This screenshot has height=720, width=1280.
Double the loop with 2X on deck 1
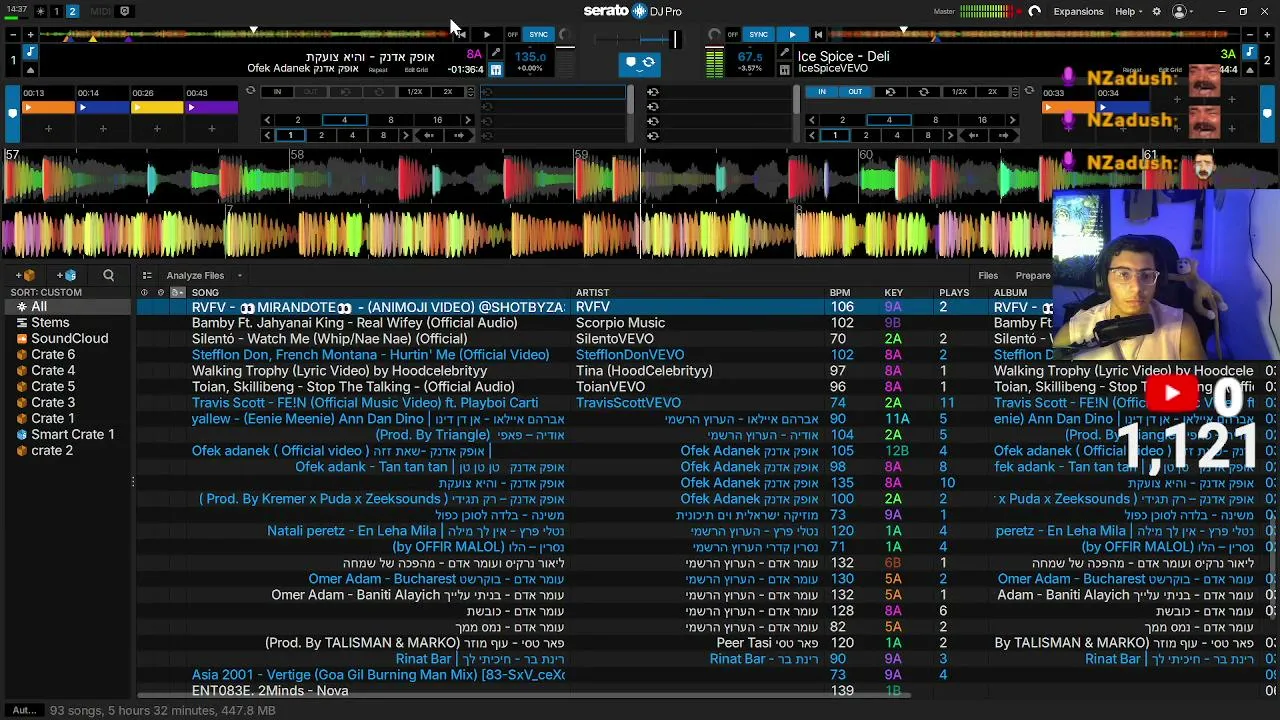click(x=448, y=92)
